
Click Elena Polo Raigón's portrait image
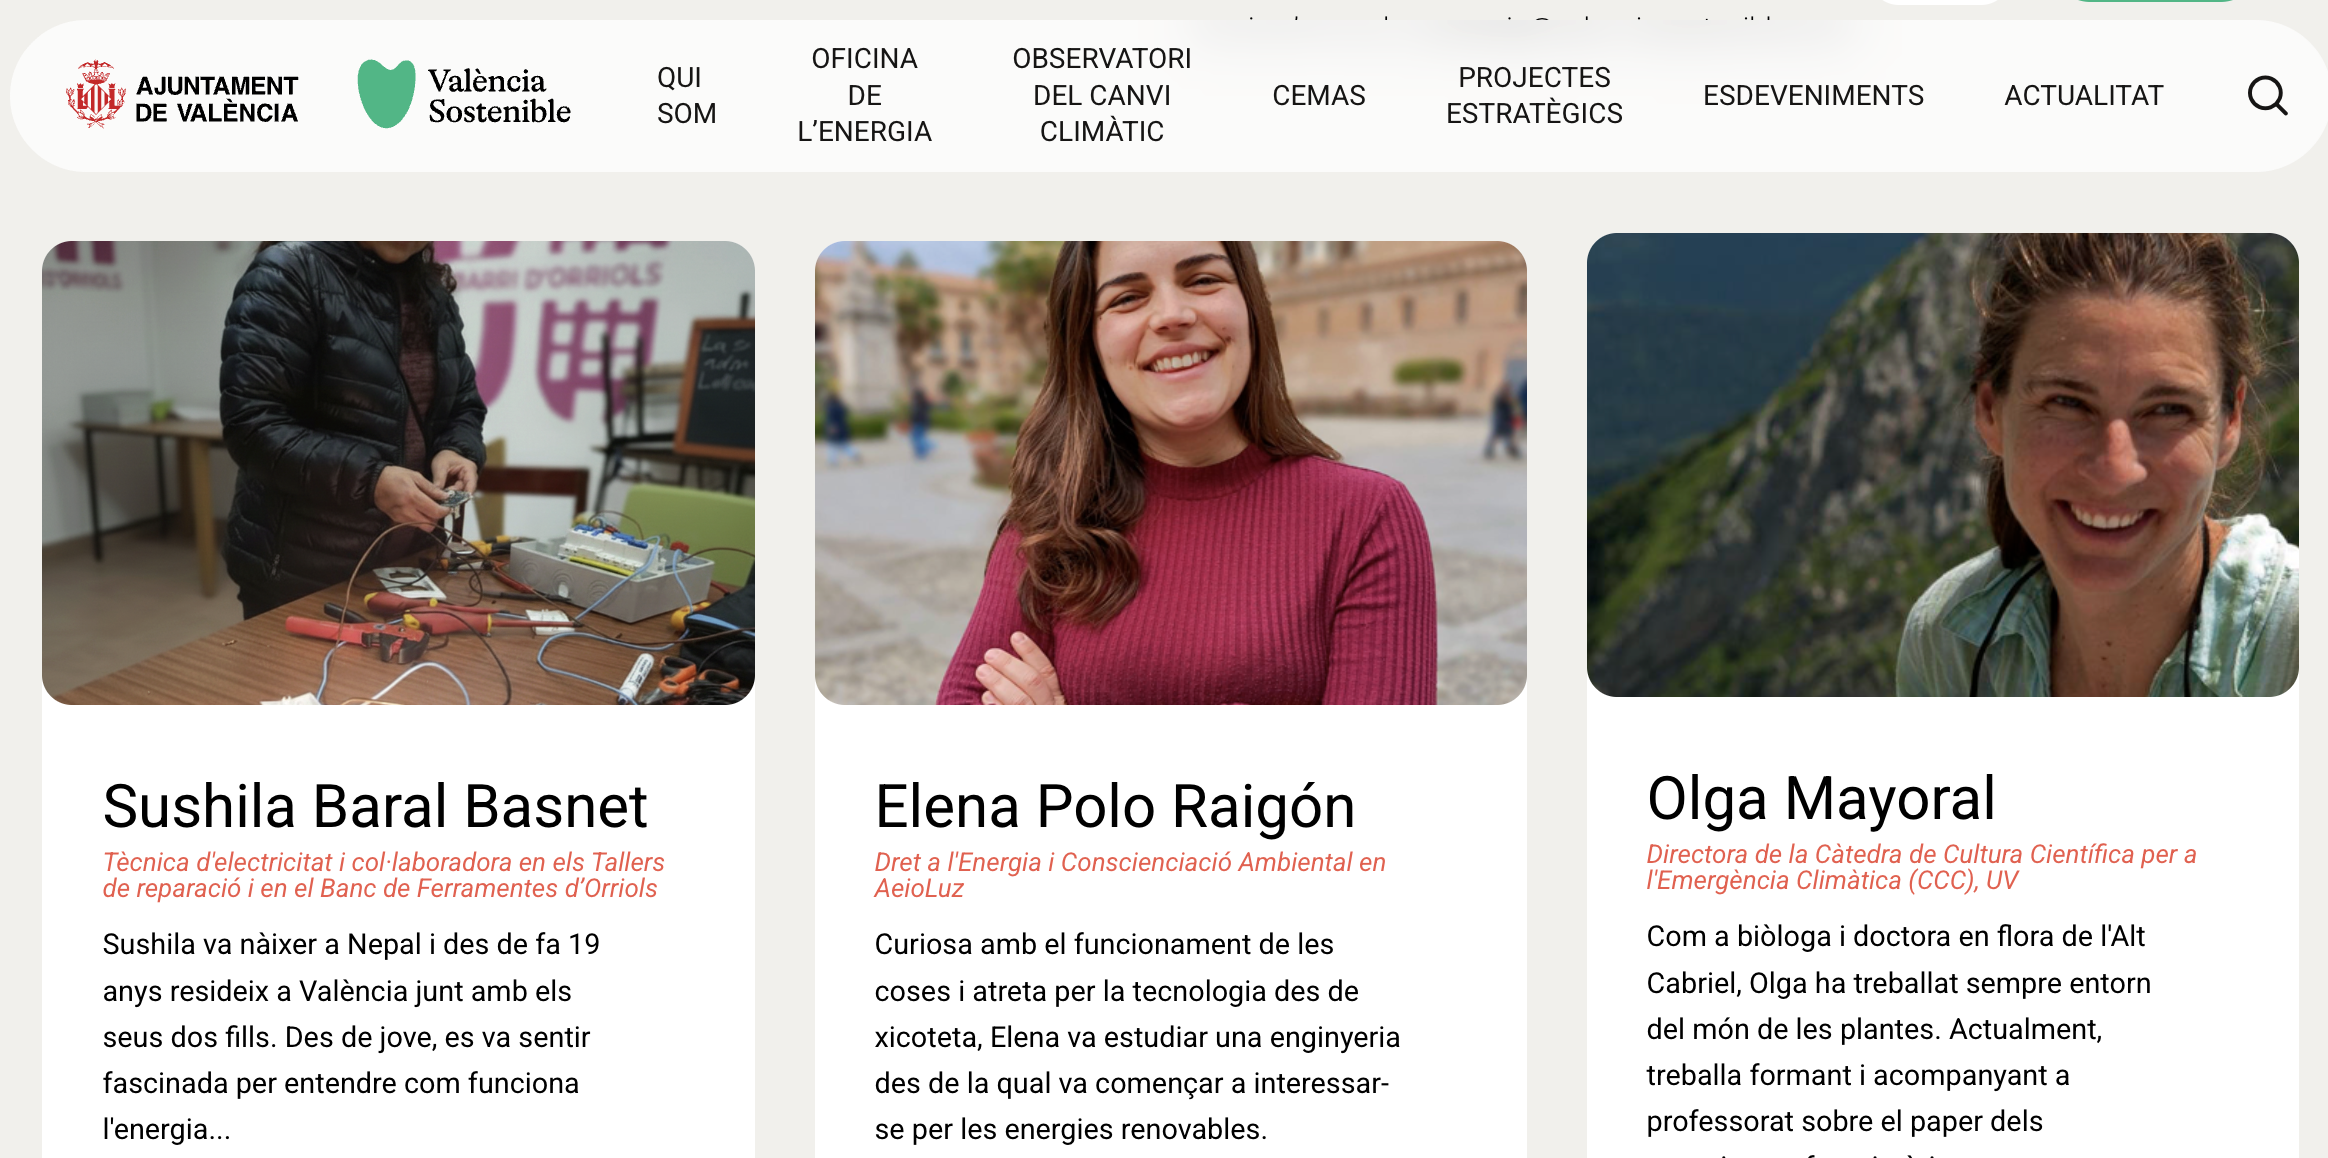(x=1170, y=472)
